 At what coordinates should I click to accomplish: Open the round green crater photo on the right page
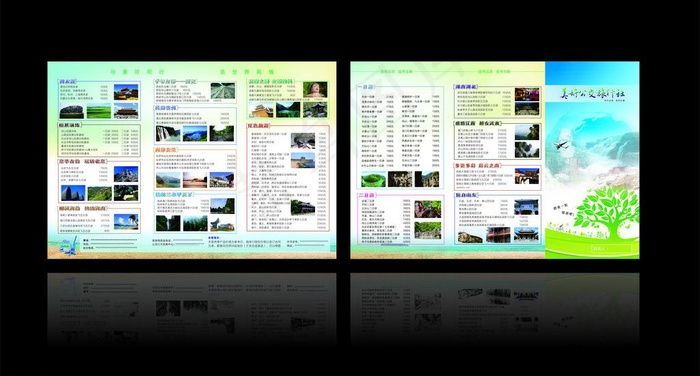click(x=373, y=179)
